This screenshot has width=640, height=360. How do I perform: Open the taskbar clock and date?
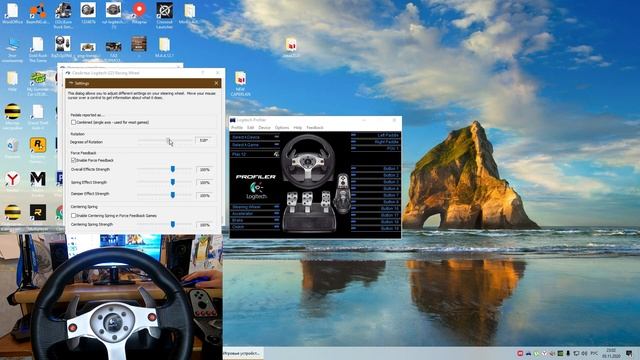click(611, 353)
